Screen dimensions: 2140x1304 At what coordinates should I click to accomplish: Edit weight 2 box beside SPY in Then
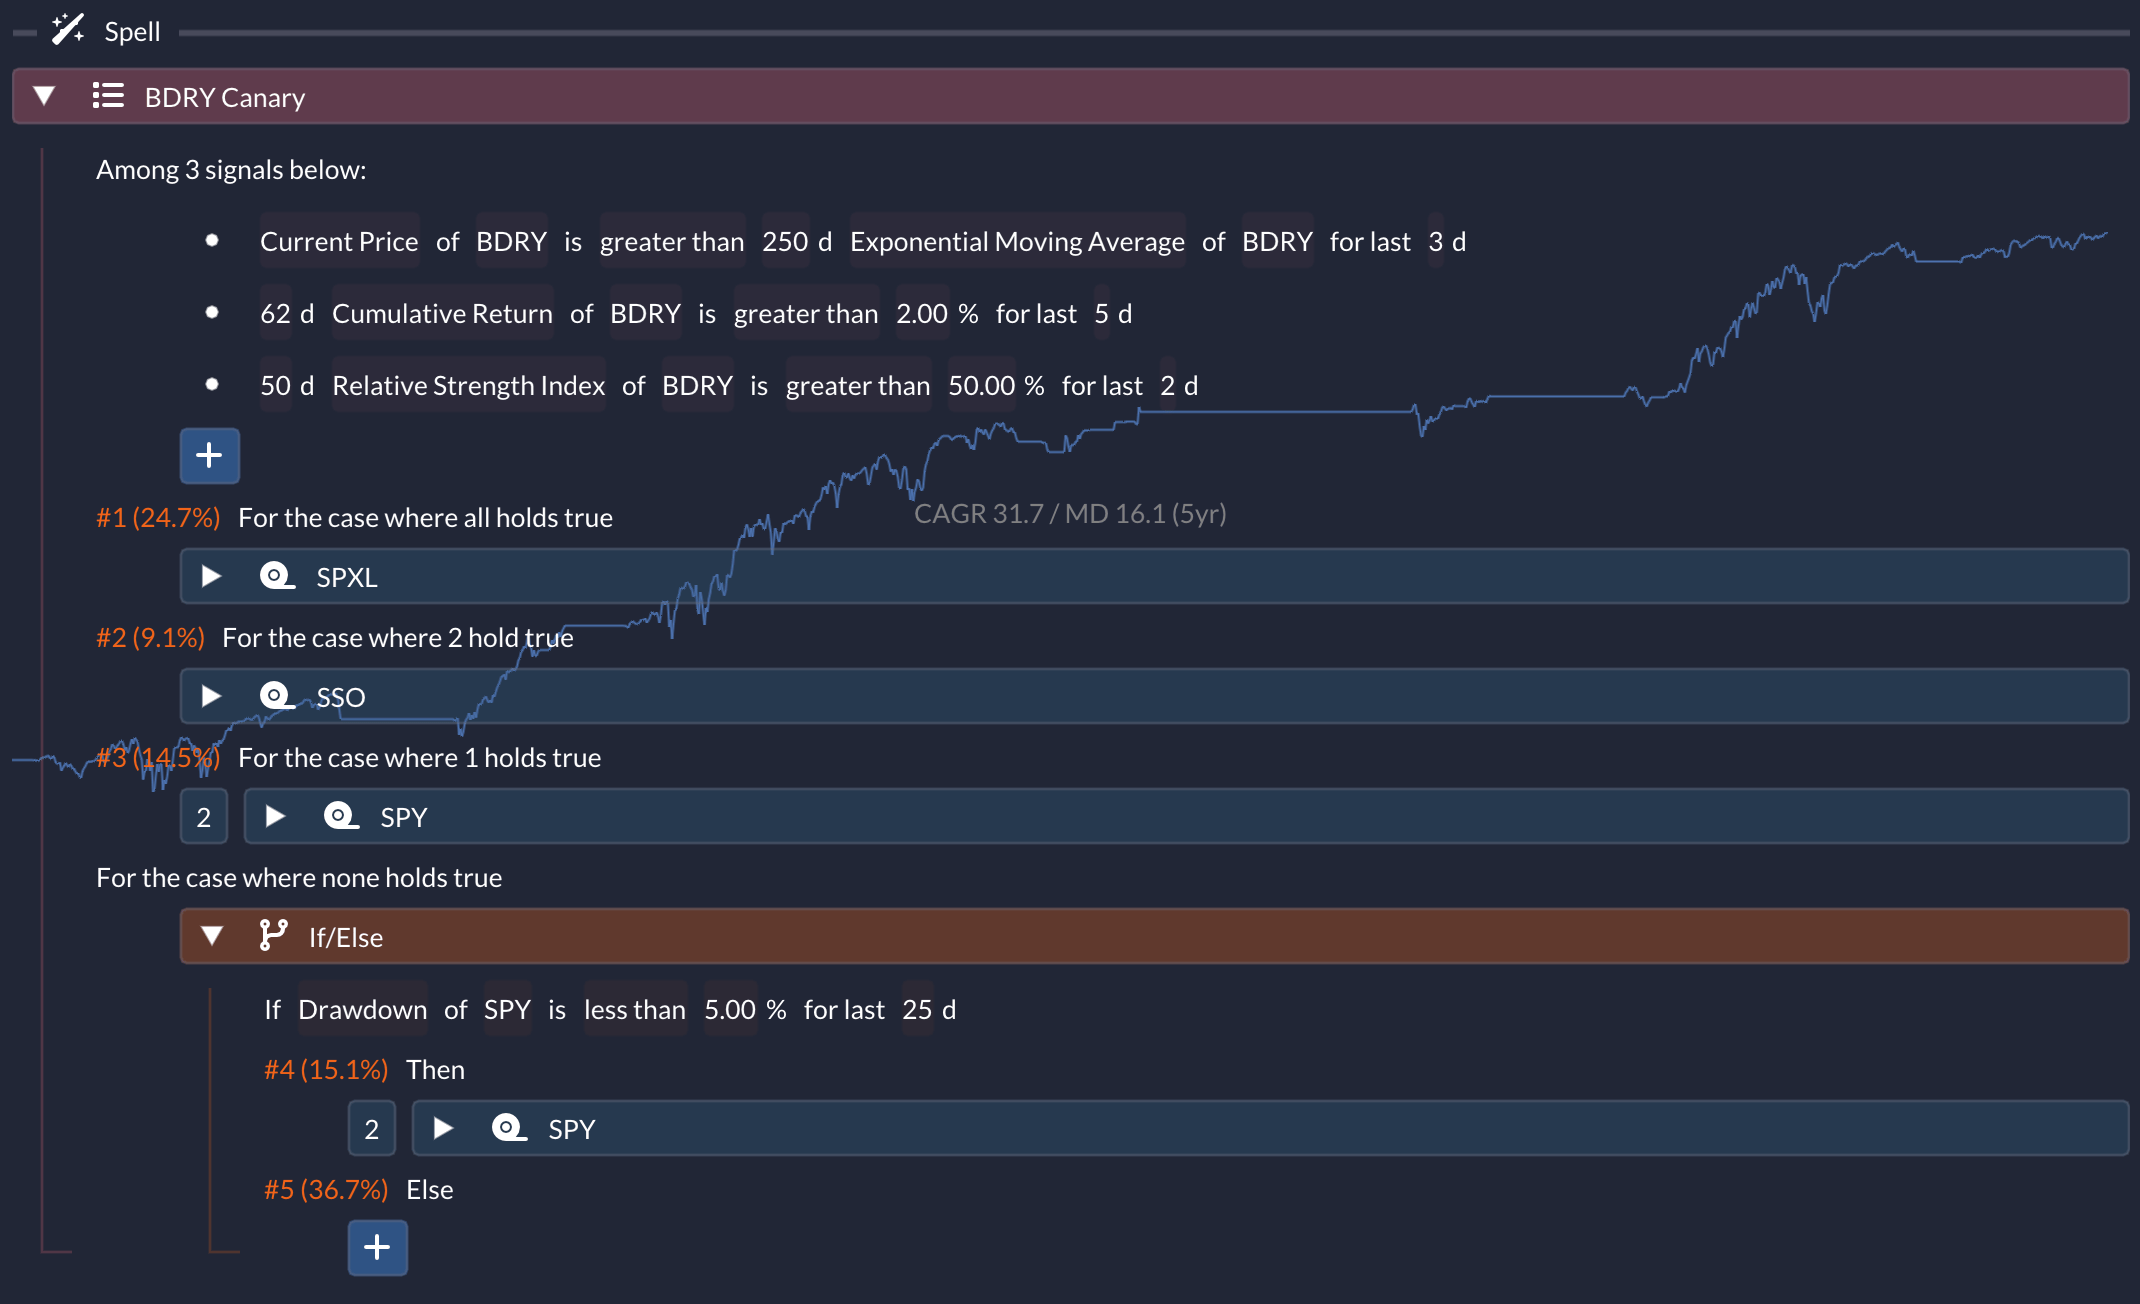click(x=371, y=1129)
